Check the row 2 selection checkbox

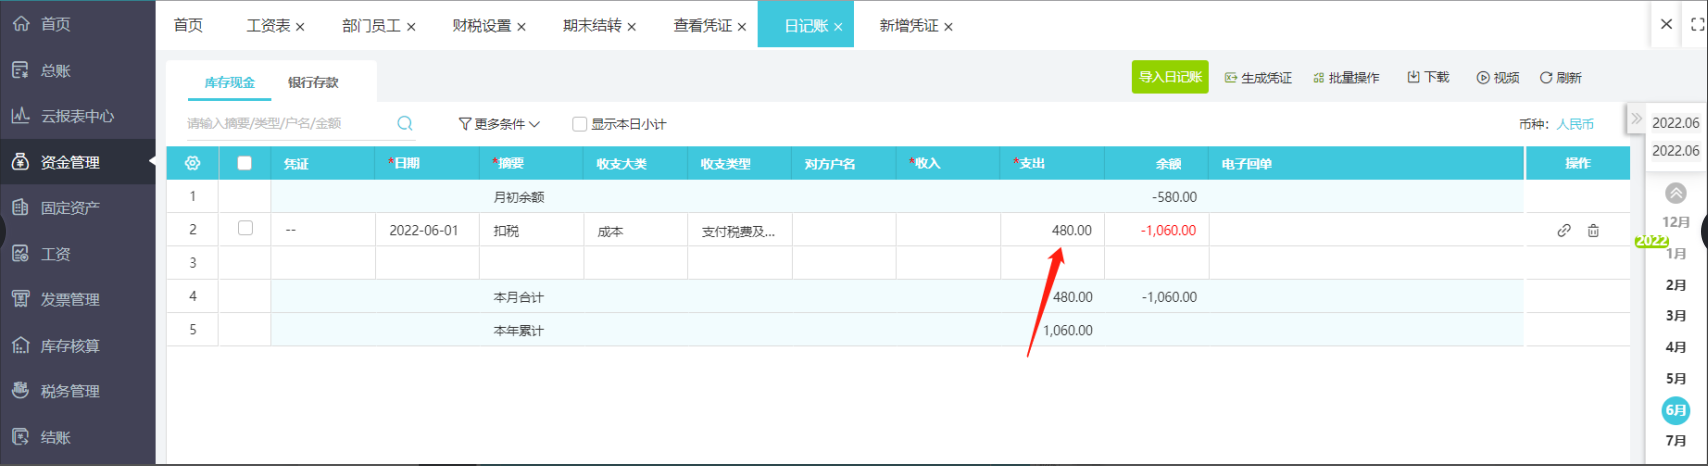click(245, 229)
